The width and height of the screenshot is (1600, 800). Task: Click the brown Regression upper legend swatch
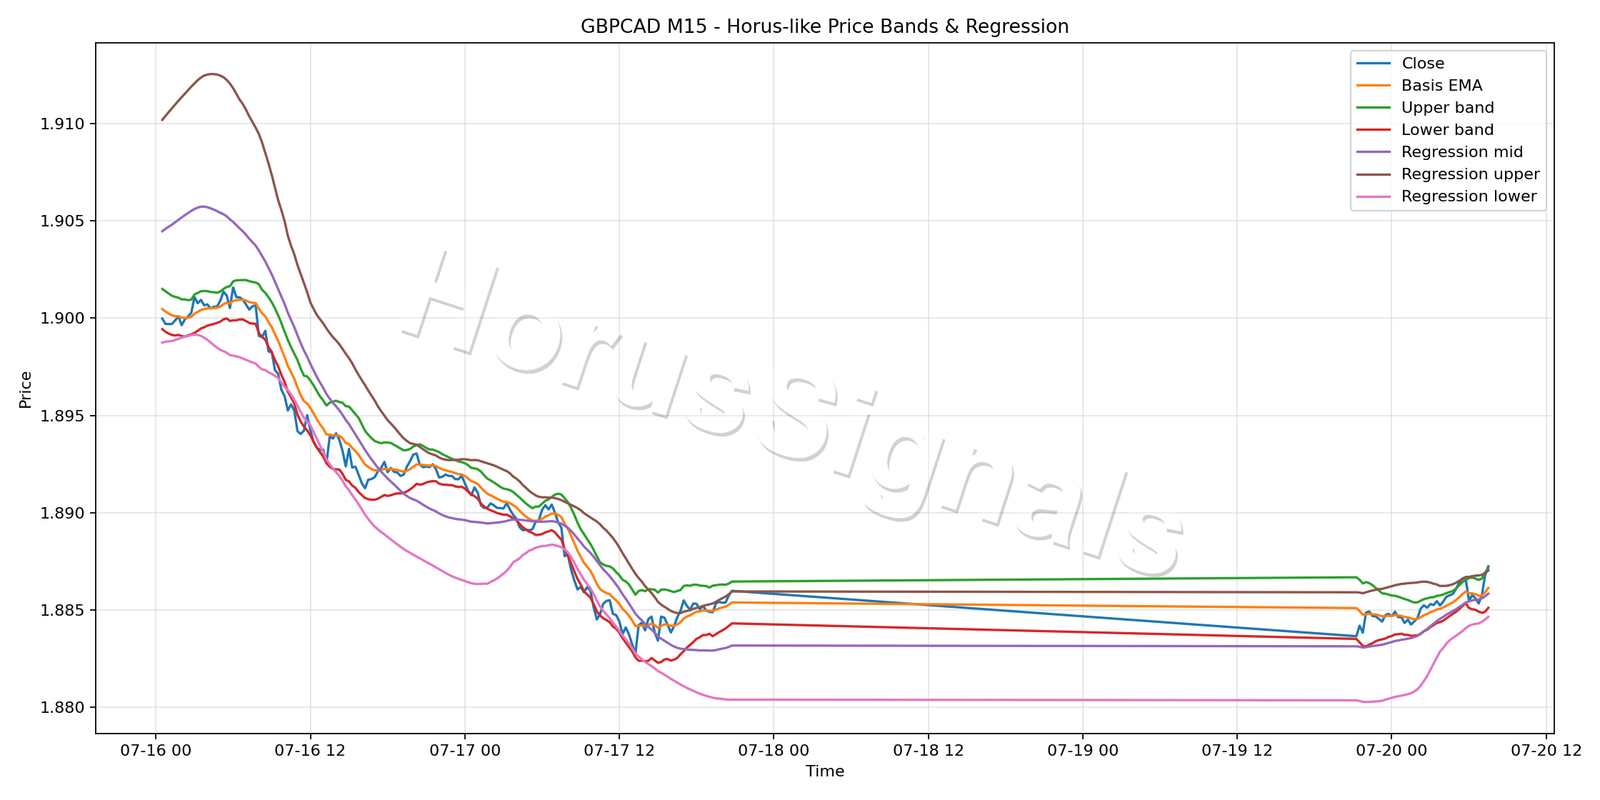(x=1374, y=174)
